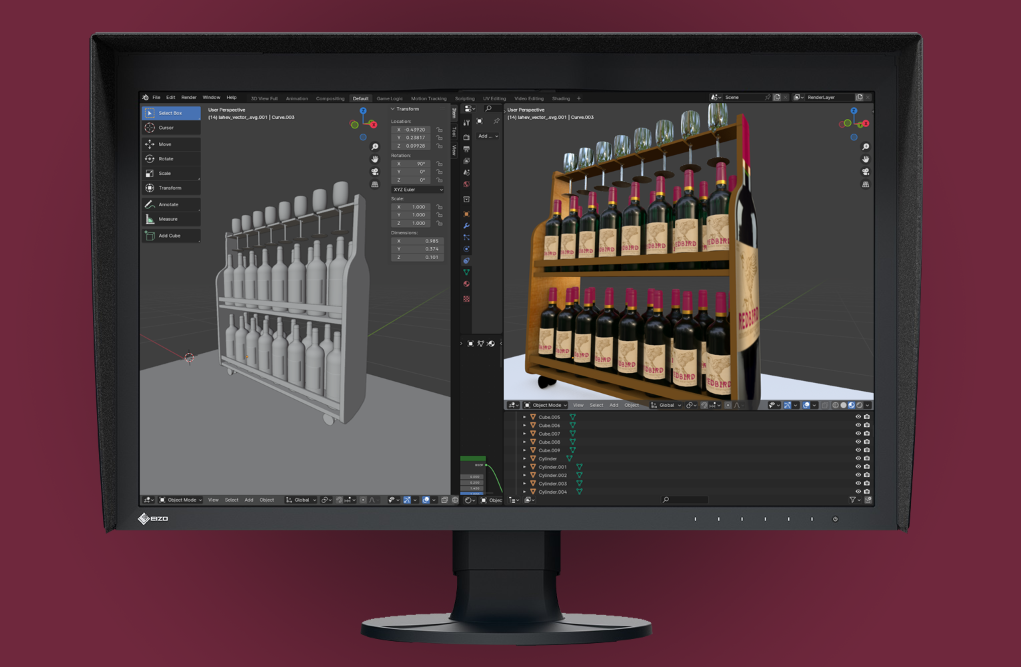Click the pan hand icon in the left viewport
This screenshot has width=1021, height=667.
(375, 159)
